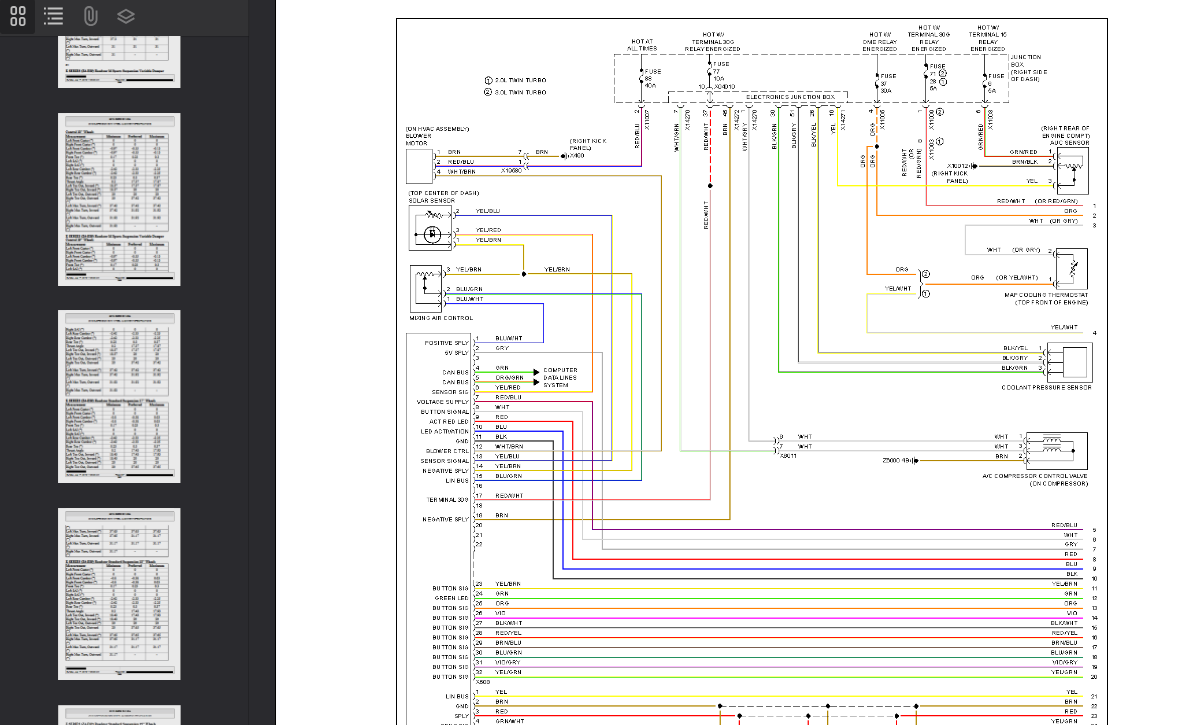
Task: Click the 'GREEN LED' pin label
Action: tap(451, 599)
